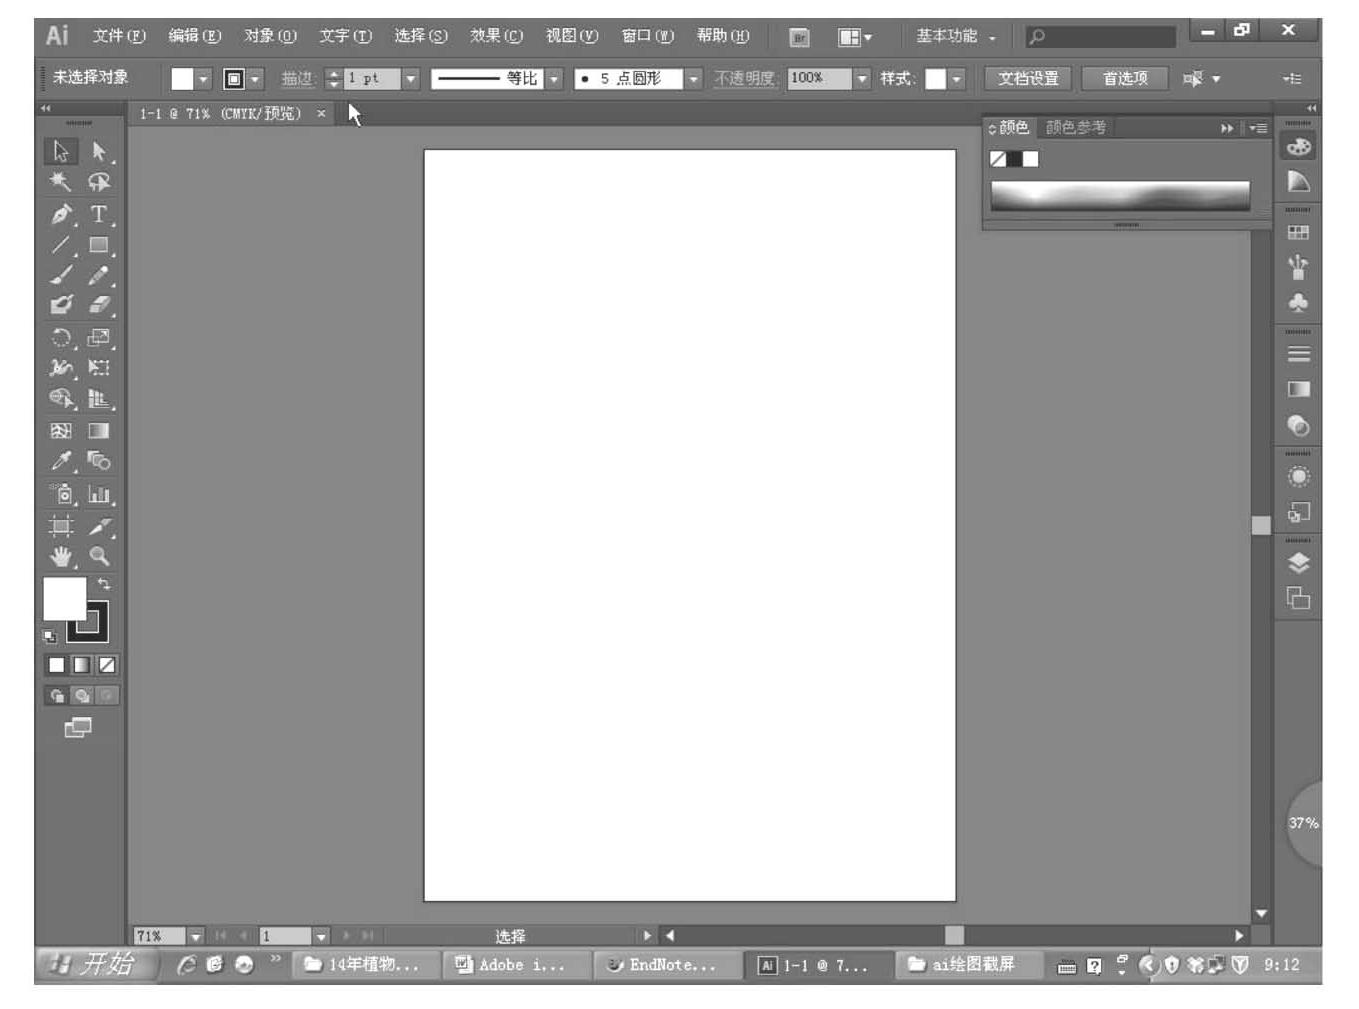Image resolution: width=1359 pixels, height=1009 pixels.
Task: Activate the Zoom magnifier tool
Action: (x=99, y=556)
